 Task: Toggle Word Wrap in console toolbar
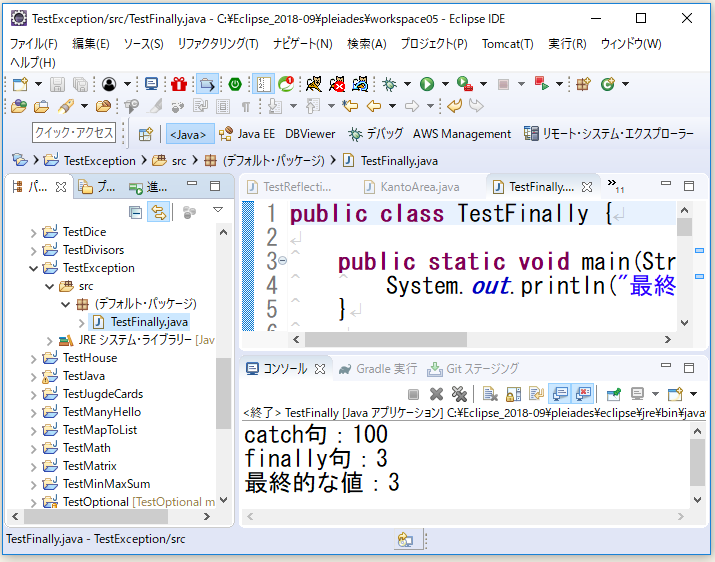pos(536,394)
